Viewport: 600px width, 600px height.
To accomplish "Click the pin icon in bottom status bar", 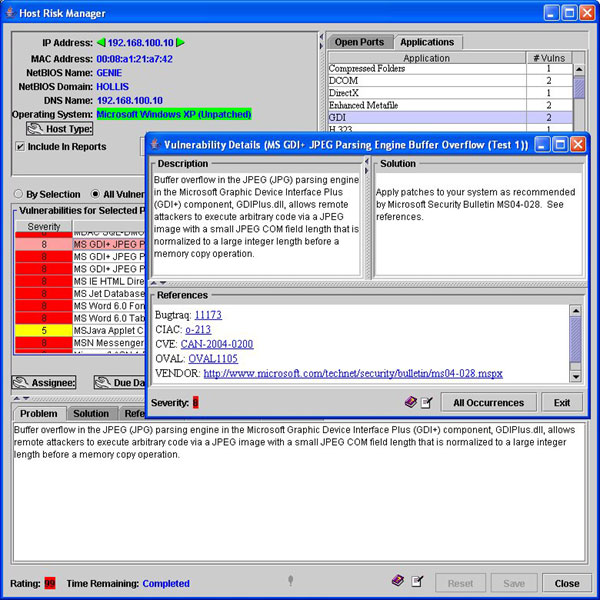I will pos(291,581).
